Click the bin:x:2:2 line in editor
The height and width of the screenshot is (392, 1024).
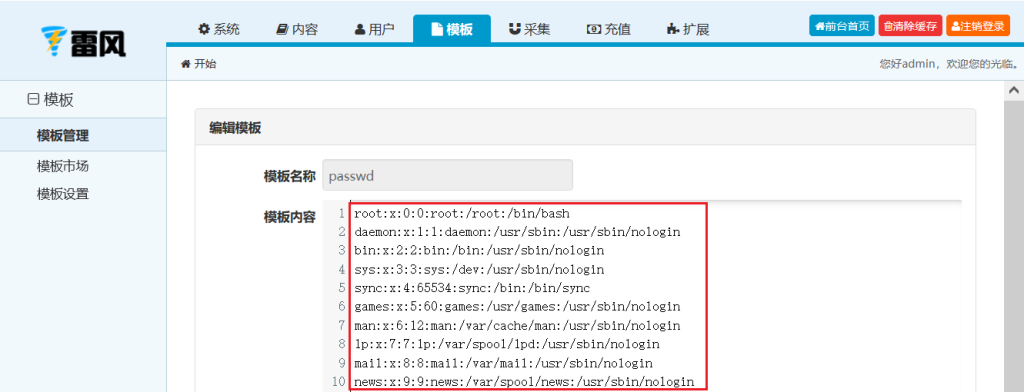(x=479, y=250)
